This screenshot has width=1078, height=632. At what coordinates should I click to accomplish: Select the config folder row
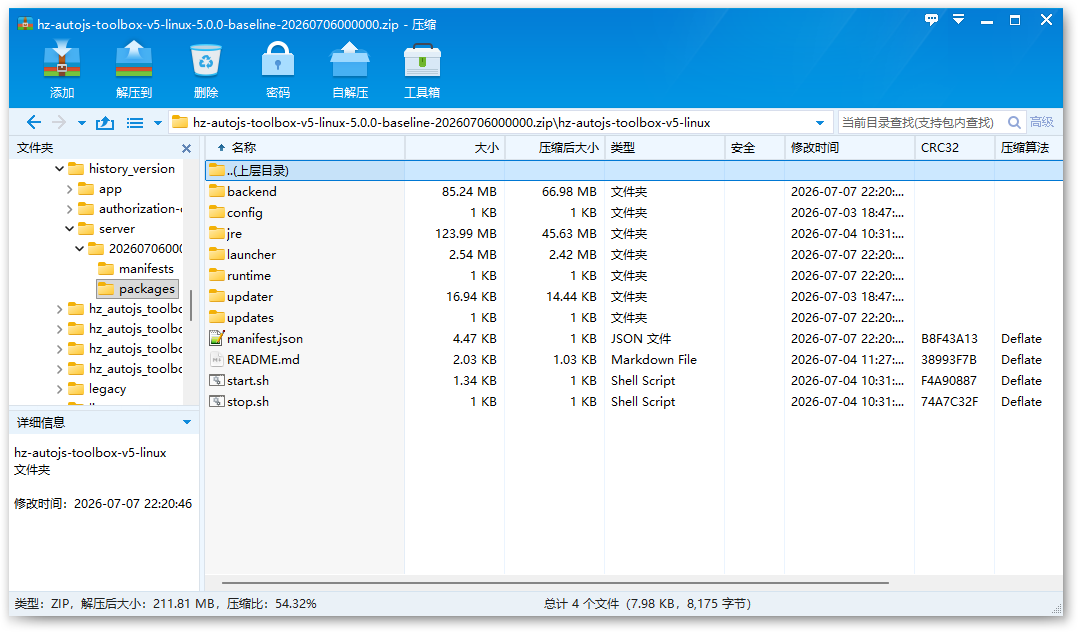tap(633, 213)
